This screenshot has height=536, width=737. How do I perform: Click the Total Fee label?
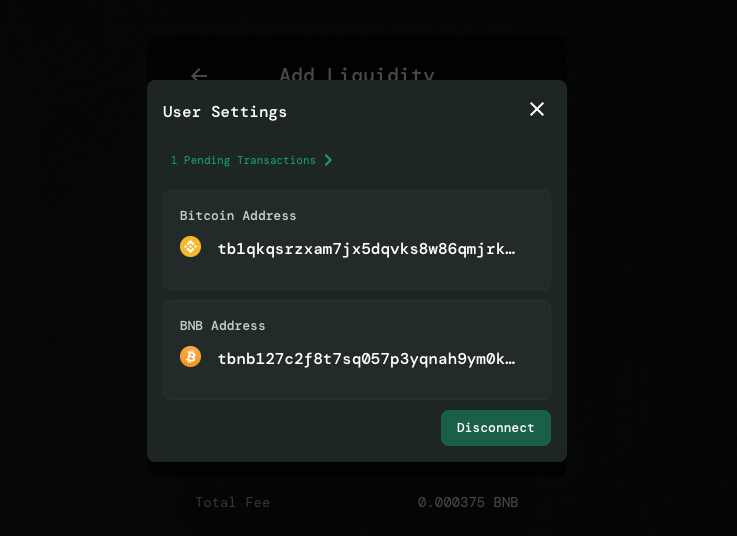point(233,502)
